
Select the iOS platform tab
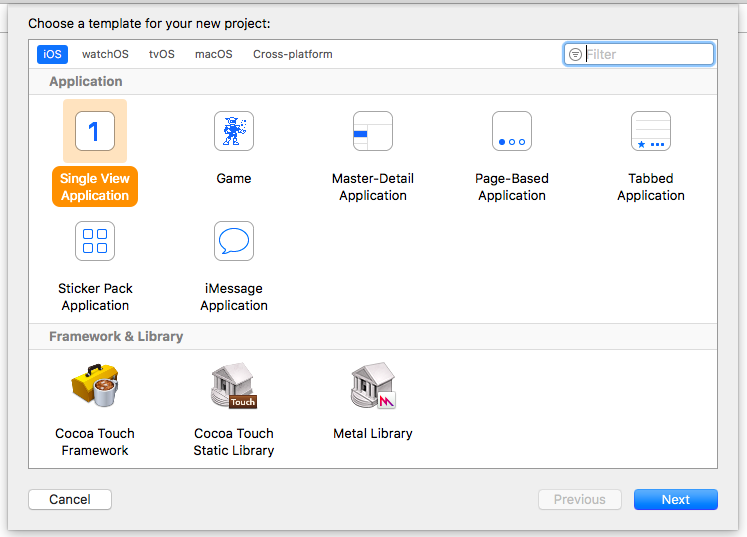click(52, 54)
